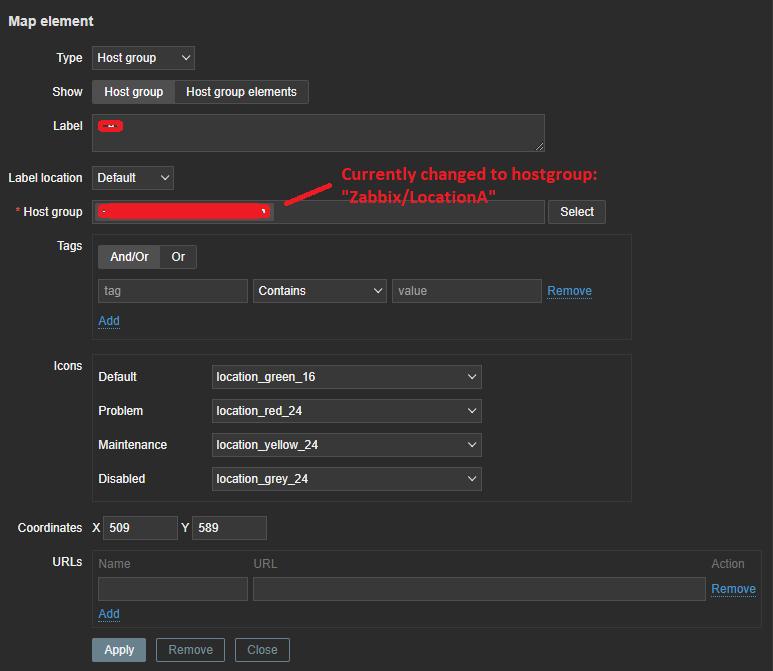Viewport: 773px width, 671px height.
Task: Click the X coordinate field
Action: (140, 528)
